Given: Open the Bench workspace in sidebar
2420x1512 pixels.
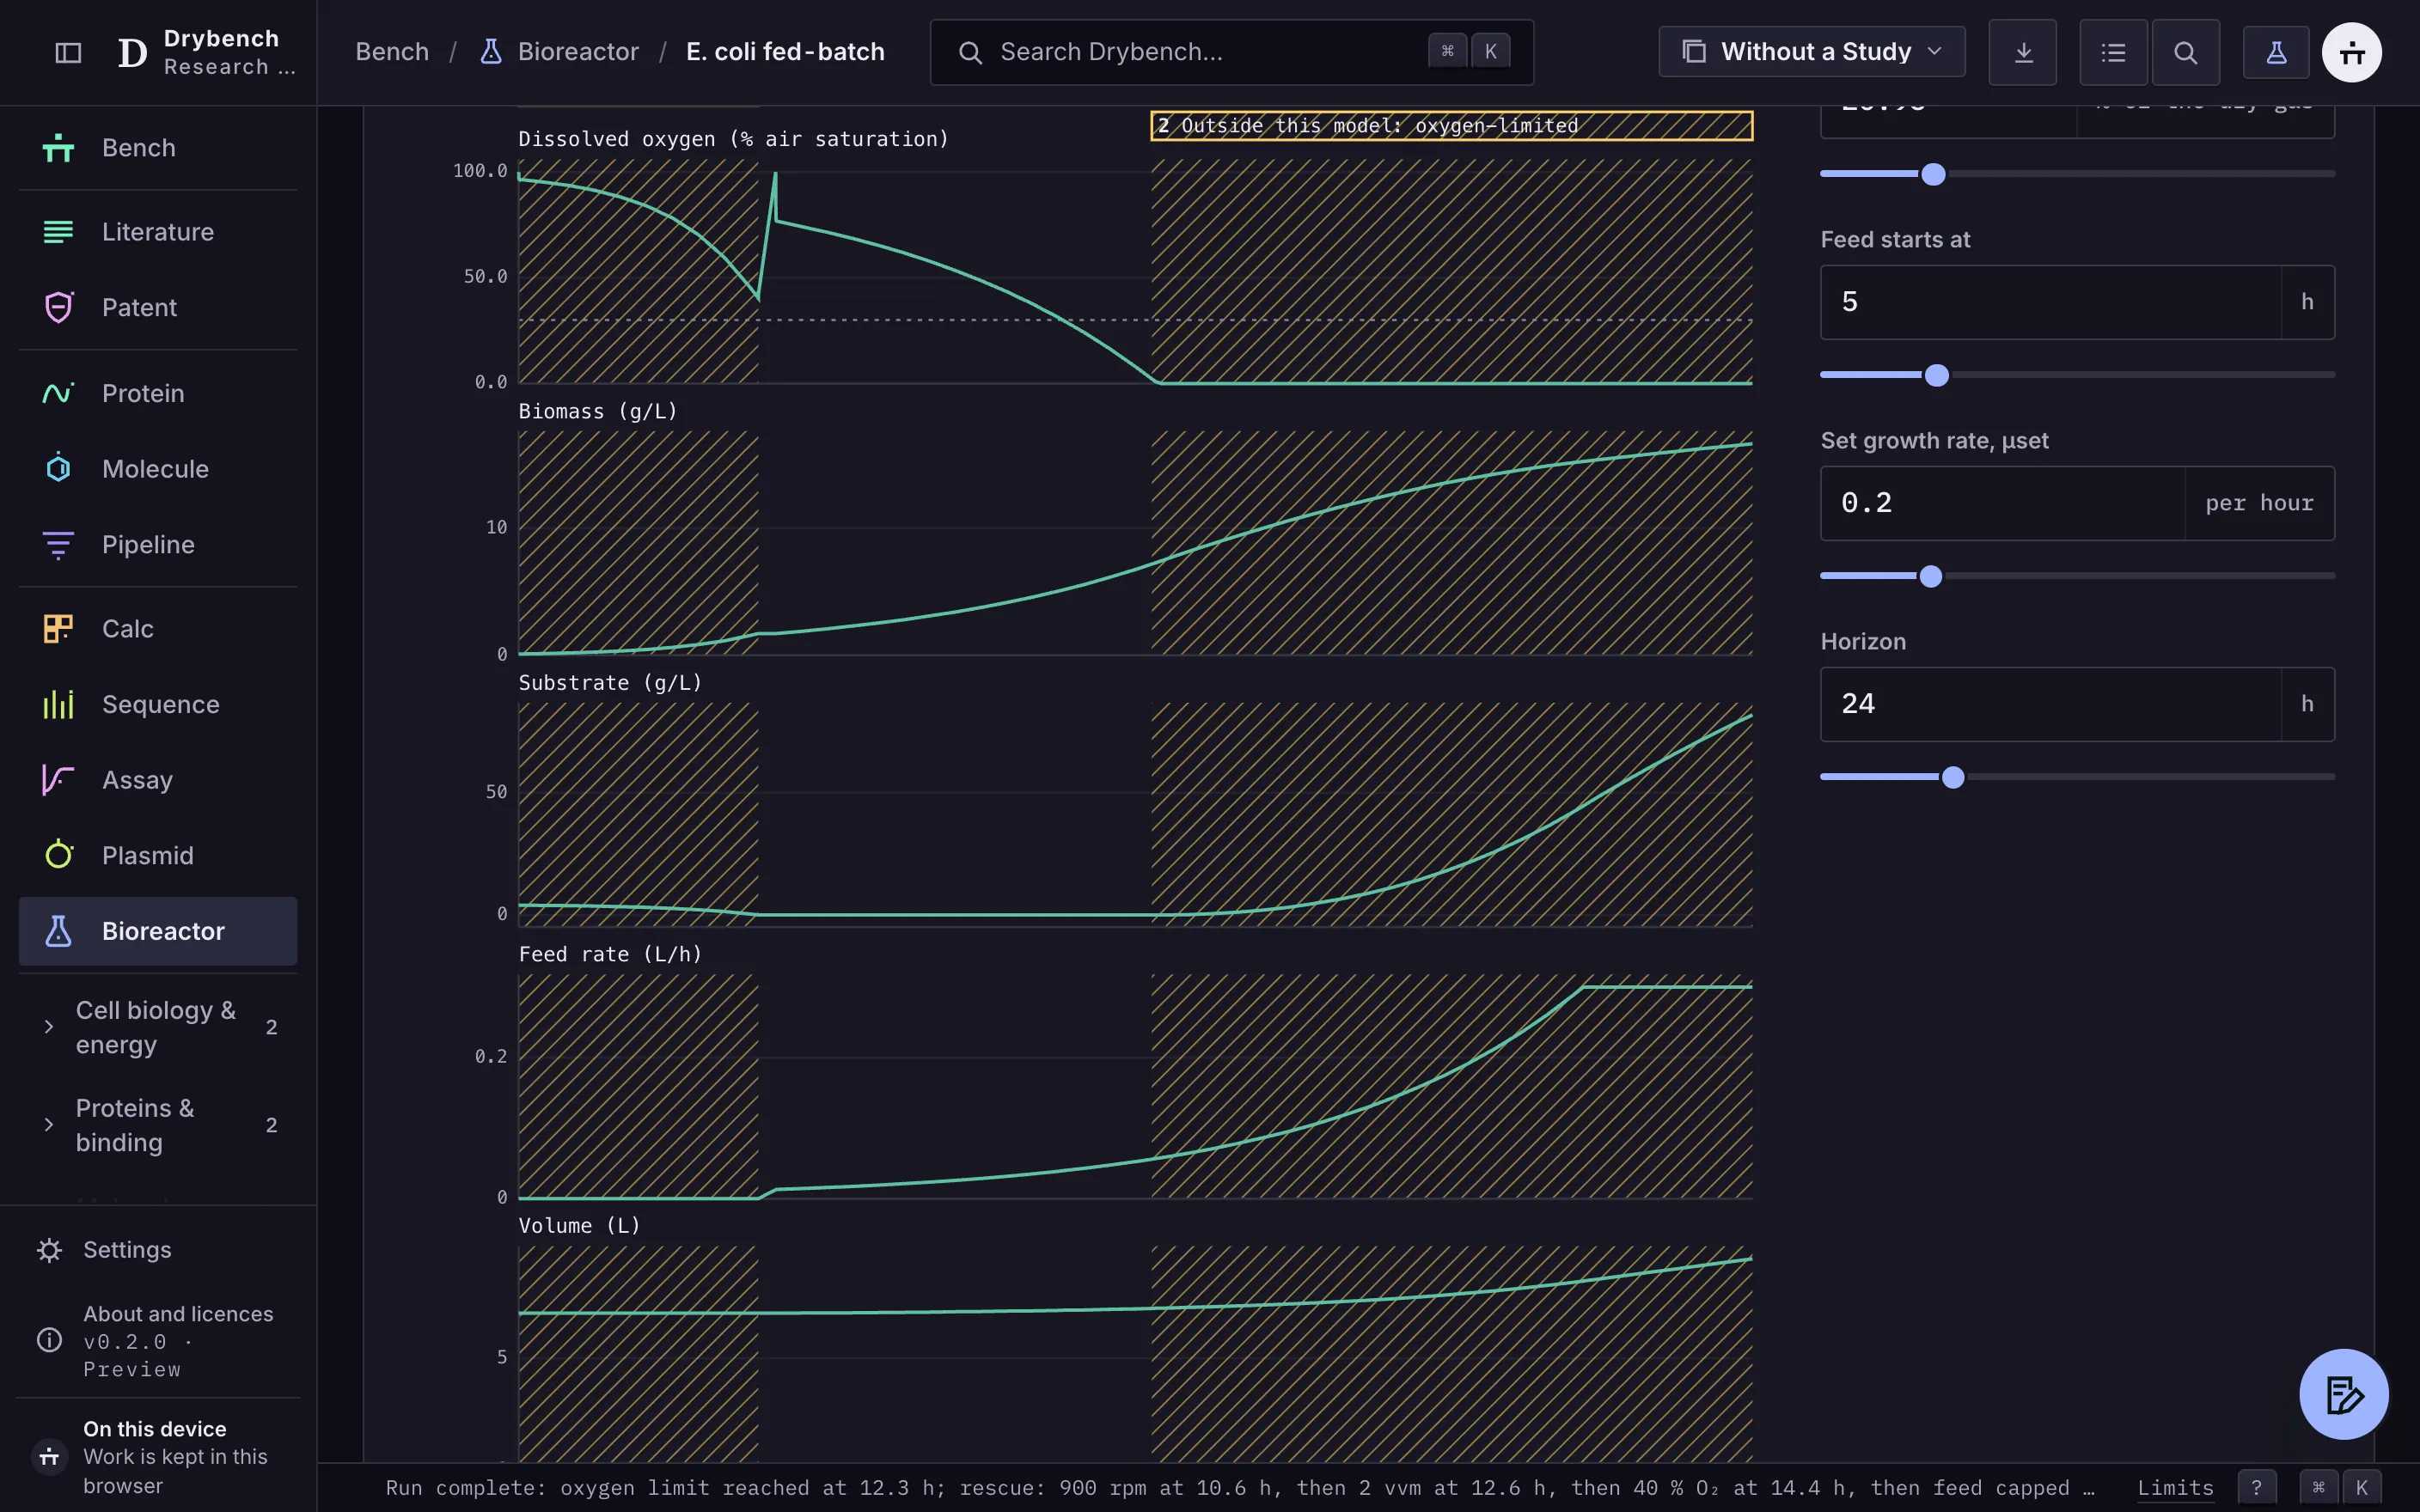Looking at the screenshot, I should point(158,148).
